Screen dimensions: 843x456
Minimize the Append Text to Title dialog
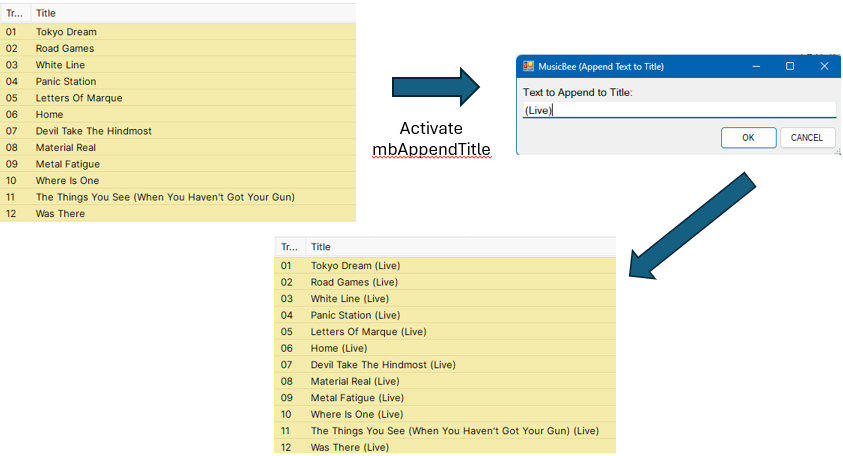click(x=756, y=66)
